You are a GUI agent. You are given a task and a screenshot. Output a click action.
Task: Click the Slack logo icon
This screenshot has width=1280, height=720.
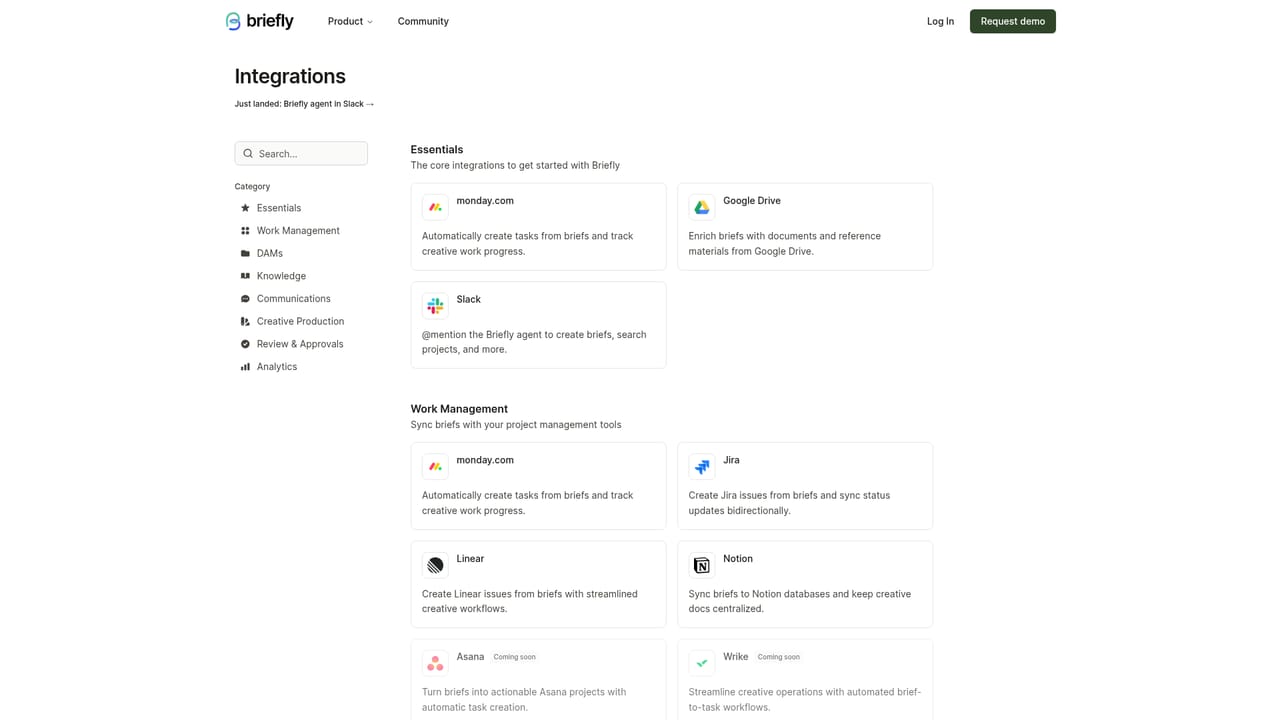click(x=435, y=306)
